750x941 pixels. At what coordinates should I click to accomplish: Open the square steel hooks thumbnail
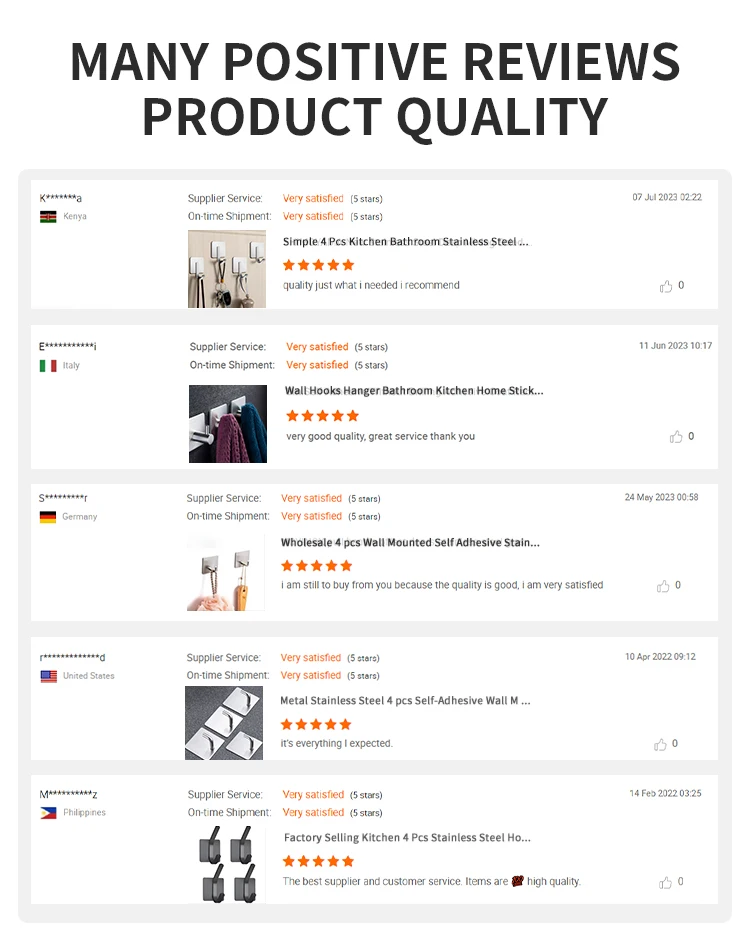point(224,723)
